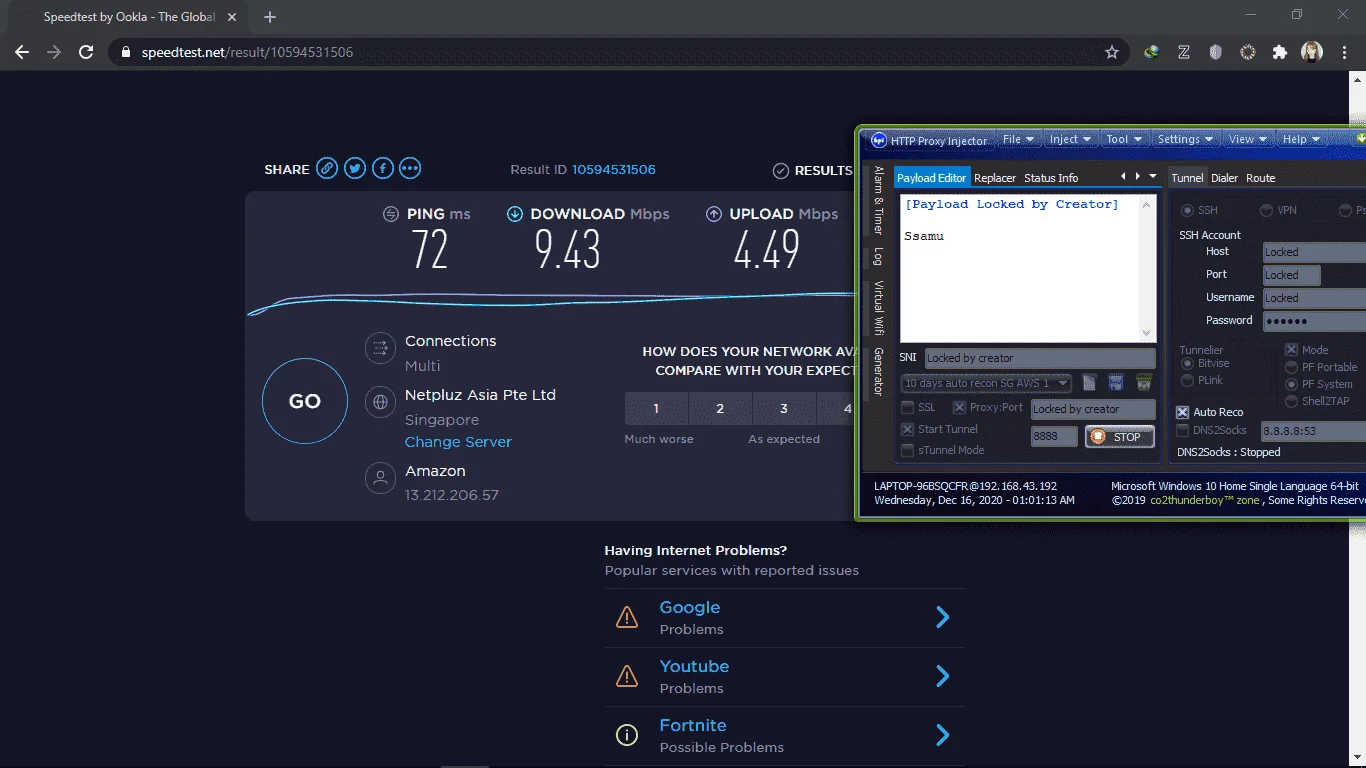Image resolution: width=1366 pixels, height=768 pixels.
Task: Switch to the Dialer tab
Action: [x=1224, y=178]
